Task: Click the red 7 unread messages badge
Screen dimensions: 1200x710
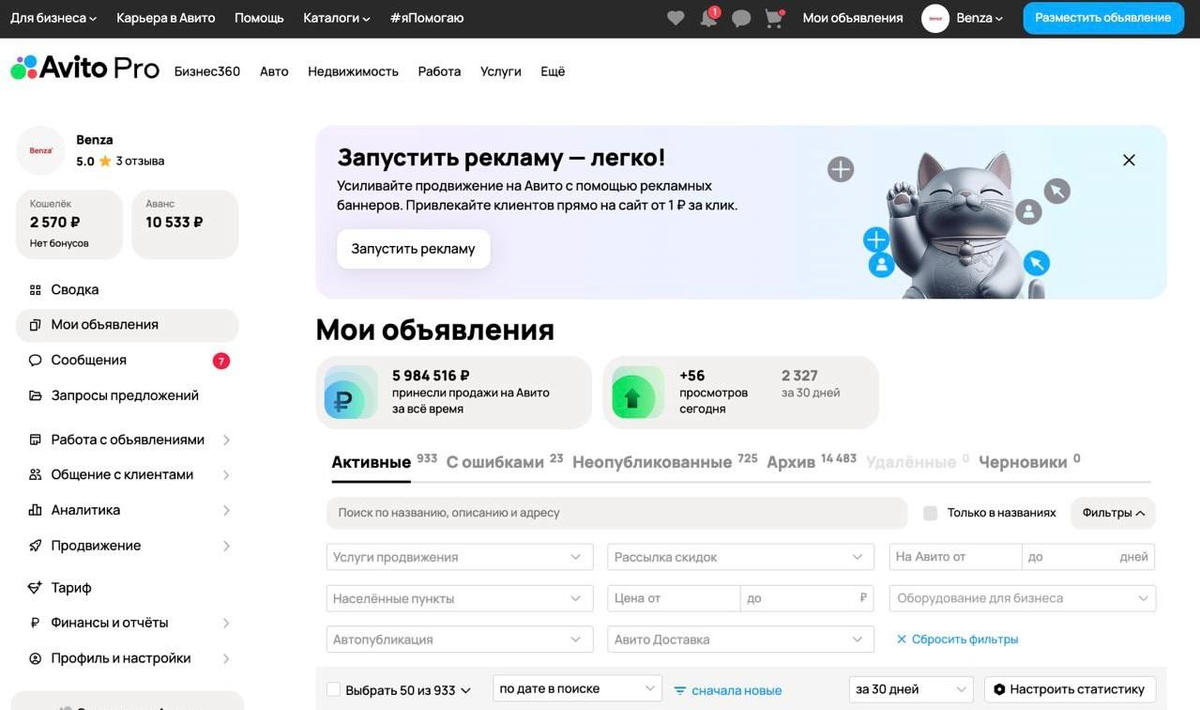Action: point(221,361)
